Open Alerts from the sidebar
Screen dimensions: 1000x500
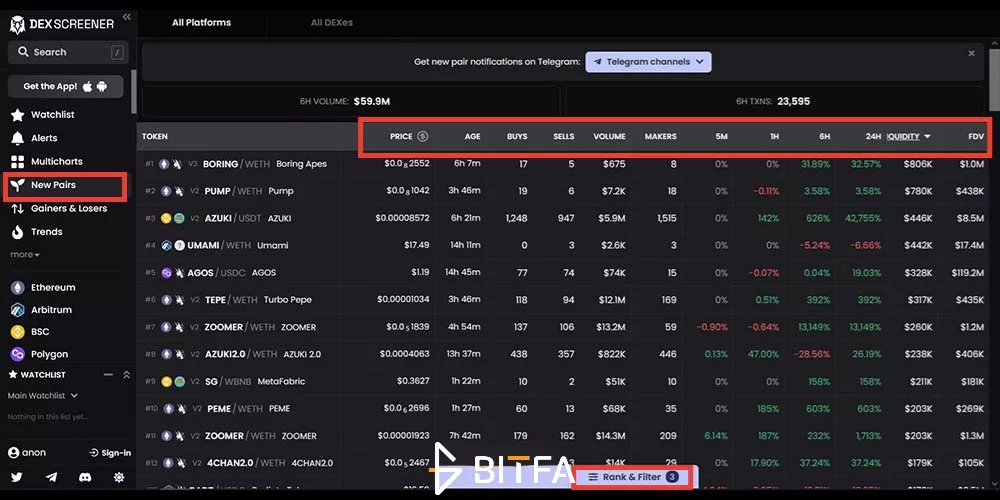tap(35, 138)
